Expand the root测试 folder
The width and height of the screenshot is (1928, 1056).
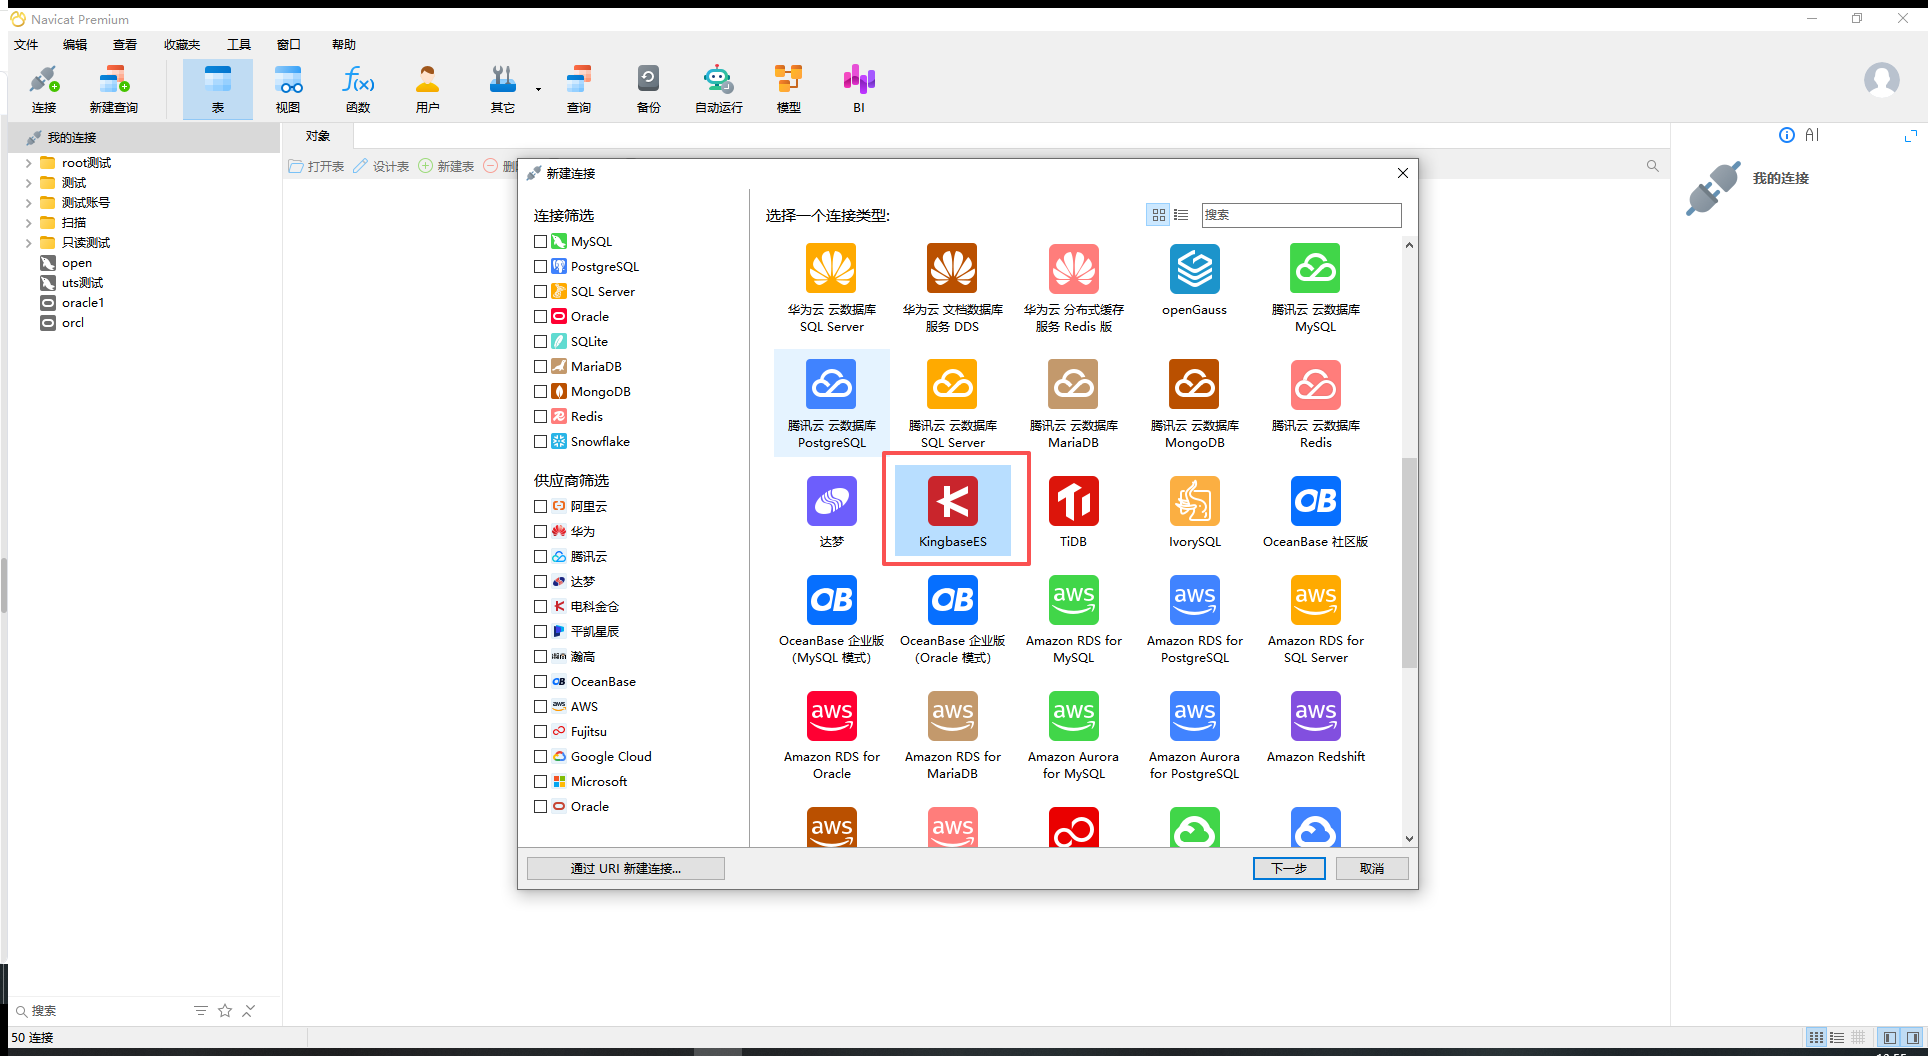pyautogui.click(x=28, y=163)
